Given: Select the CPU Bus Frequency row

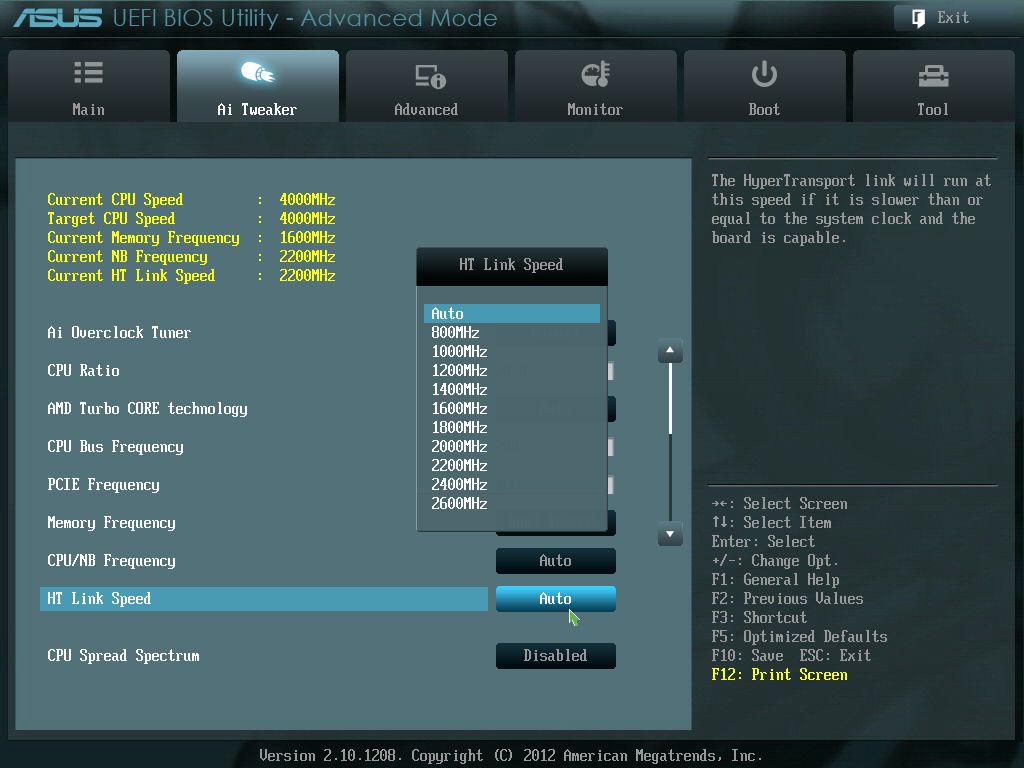Looking at the screenshot, I should [x=116, y=447].
